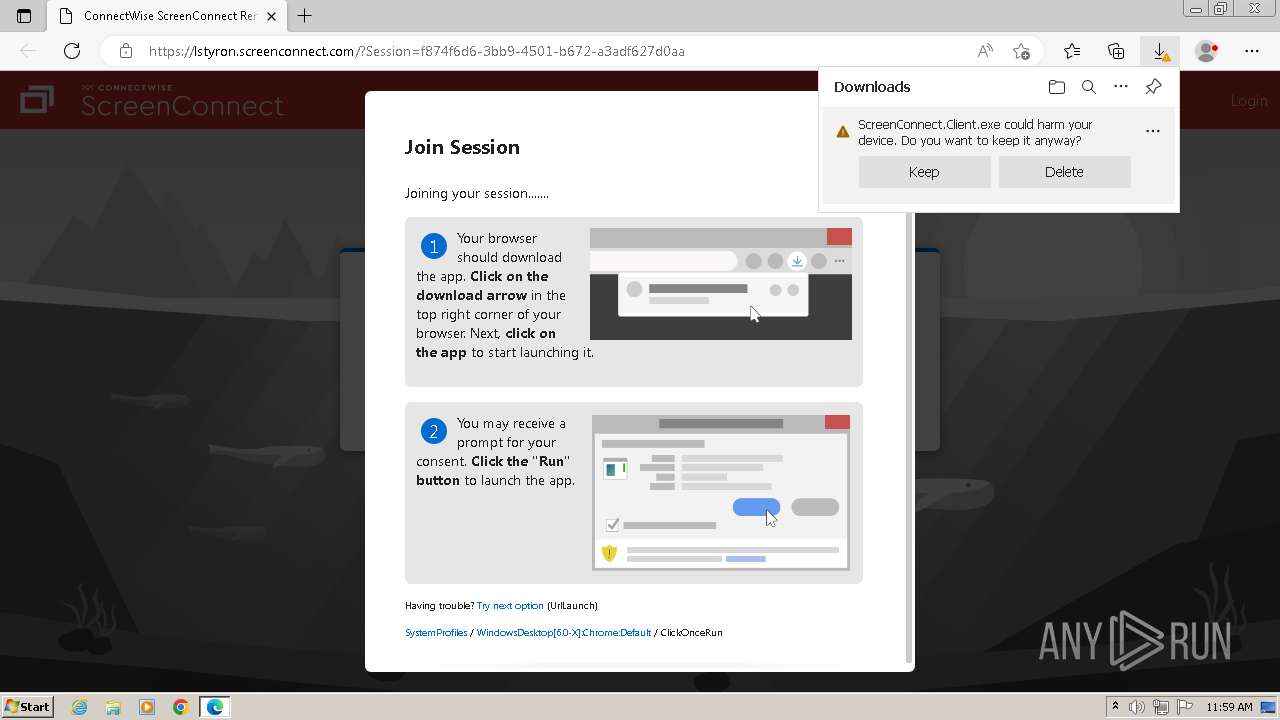
Task: Click the browser Back arrow
Action: (28, 51)
